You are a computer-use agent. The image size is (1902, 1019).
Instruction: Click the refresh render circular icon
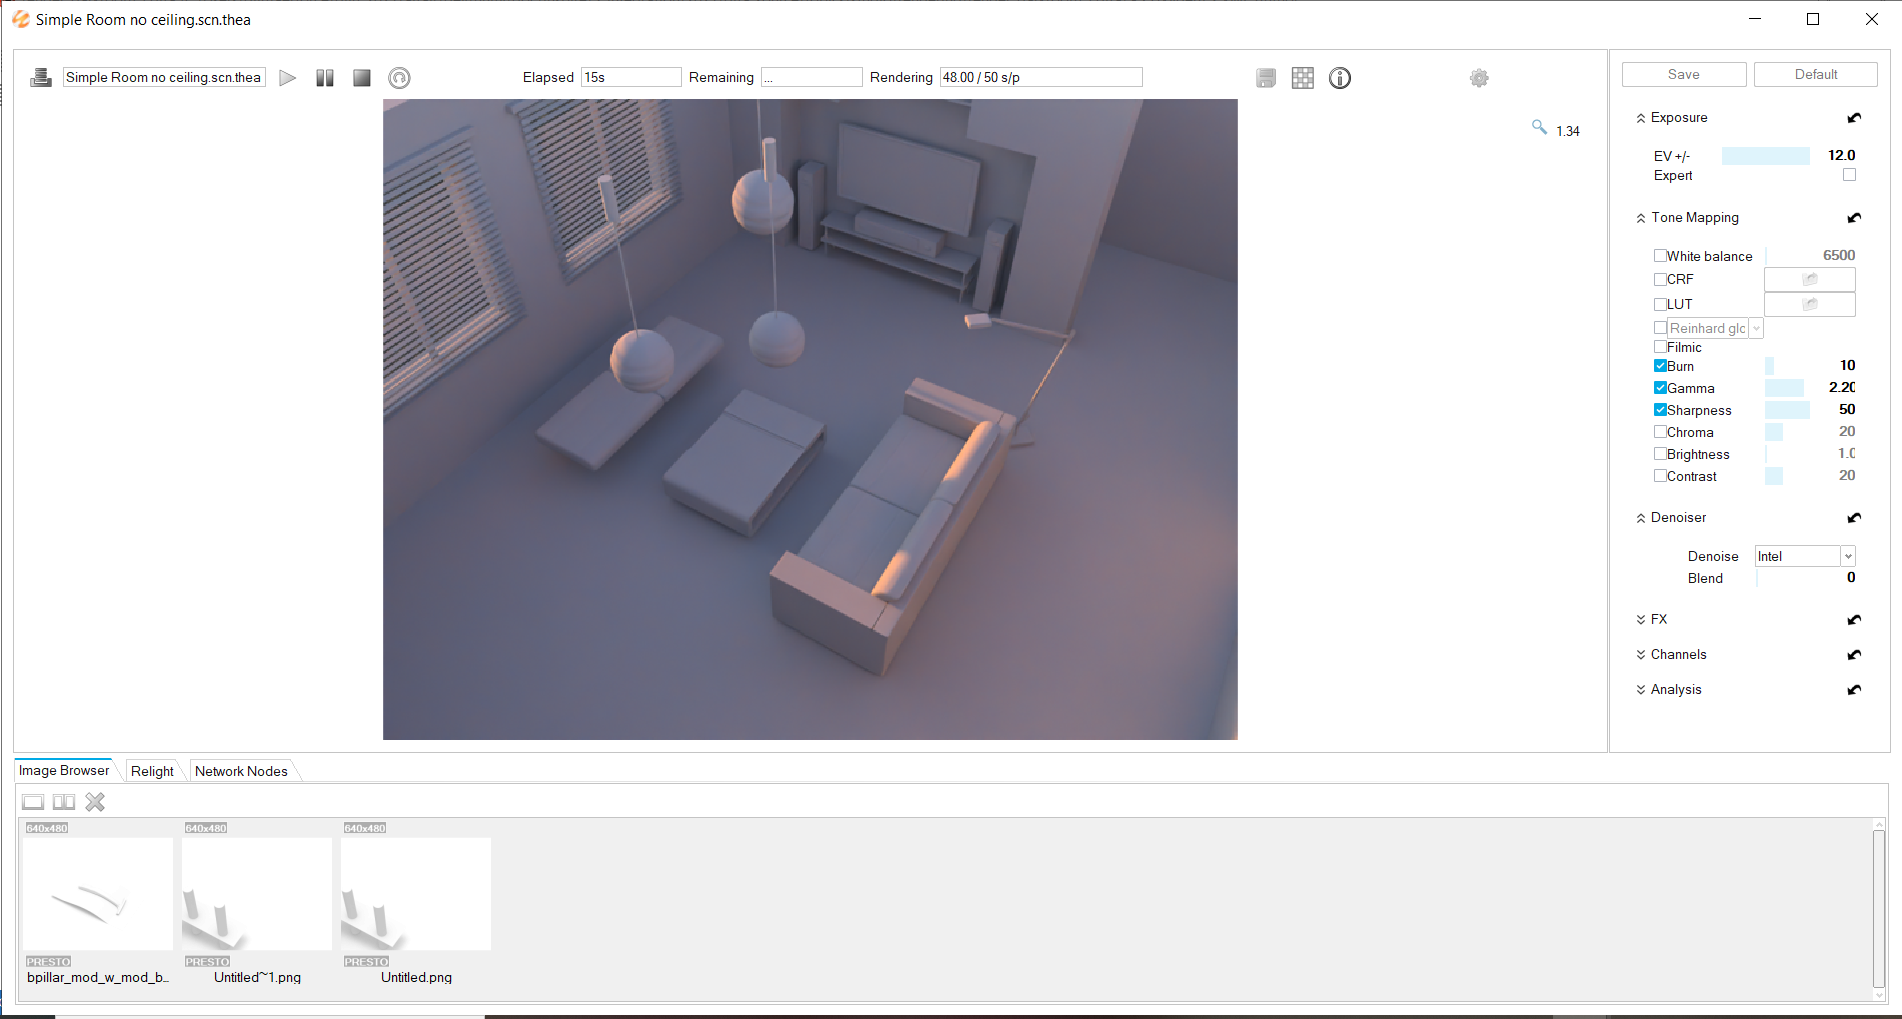pos(399,78)
